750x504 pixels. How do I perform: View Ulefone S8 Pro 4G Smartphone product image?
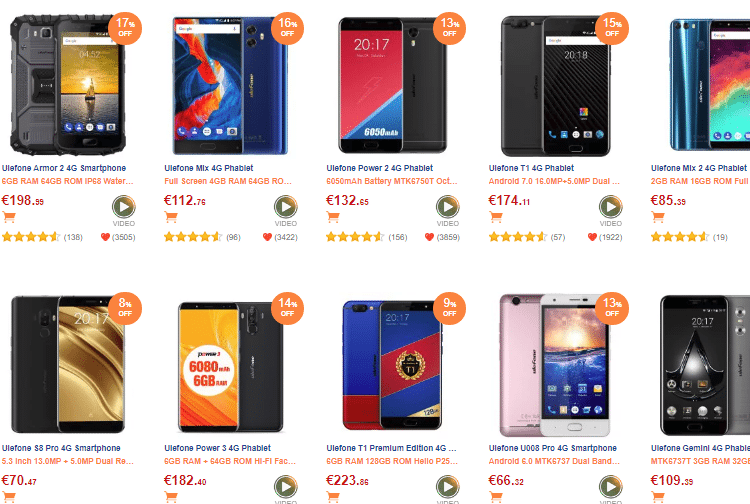[x=68, y=364]
